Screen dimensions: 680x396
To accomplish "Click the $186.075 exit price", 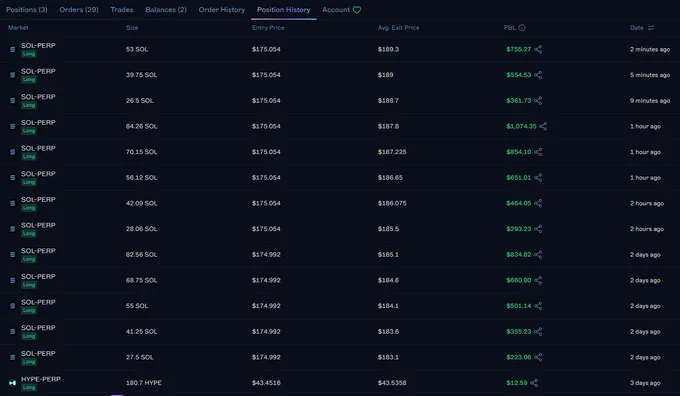I will (392, 203).
